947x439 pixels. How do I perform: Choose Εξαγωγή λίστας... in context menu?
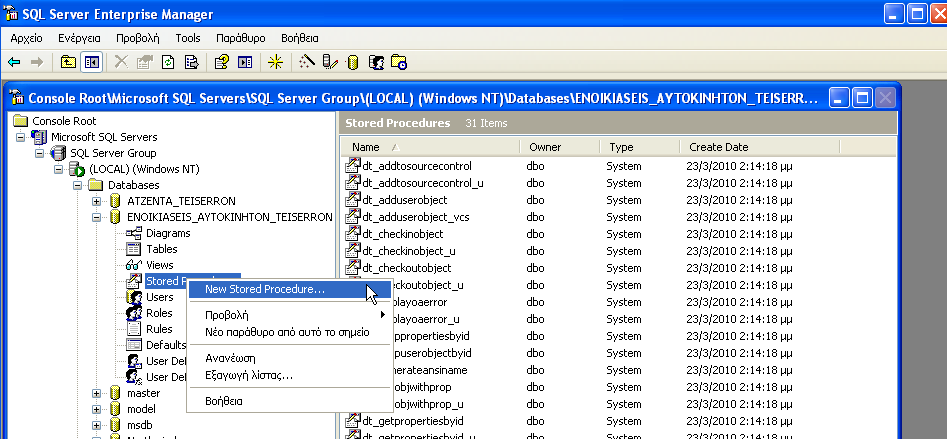point(289,376)
